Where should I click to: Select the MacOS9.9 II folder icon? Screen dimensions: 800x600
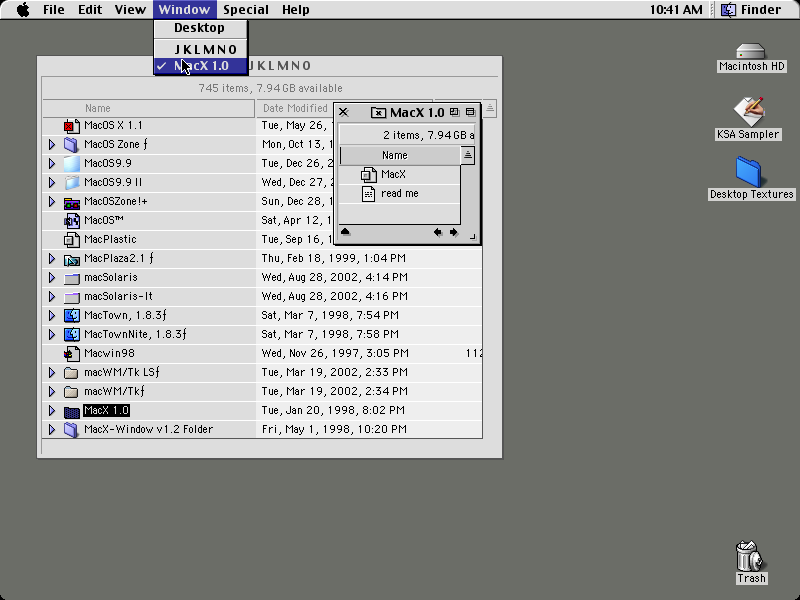click(72, 182)
